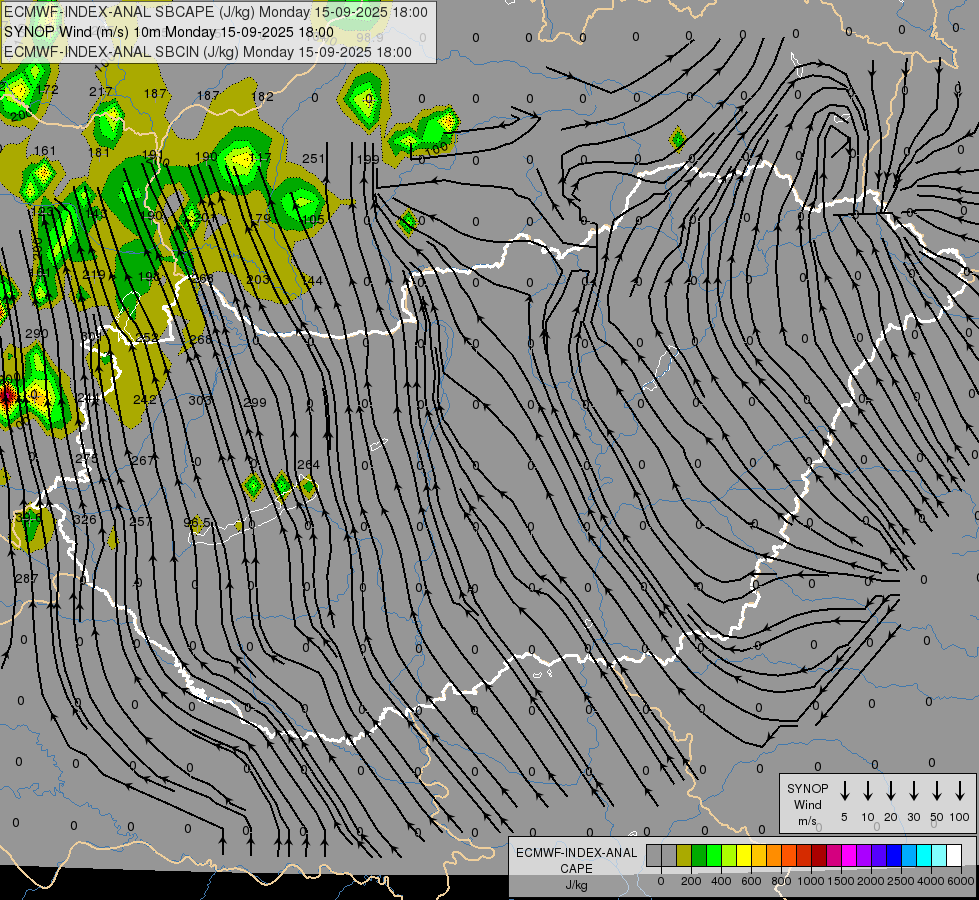Click the 2000 tick label on CAPE scale
979x900 pixels.
pyautogui.click(x=870, y=881)
